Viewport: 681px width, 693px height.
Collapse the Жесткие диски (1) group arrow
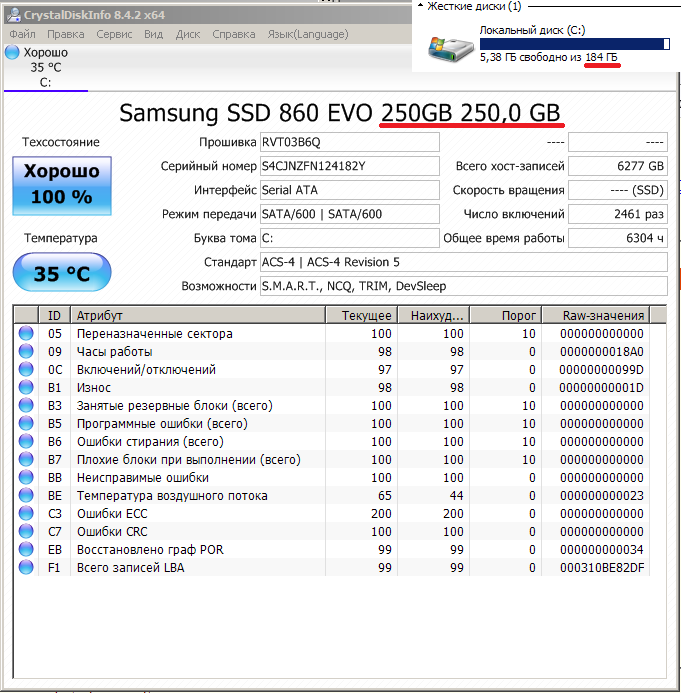[x=420, y=6]
